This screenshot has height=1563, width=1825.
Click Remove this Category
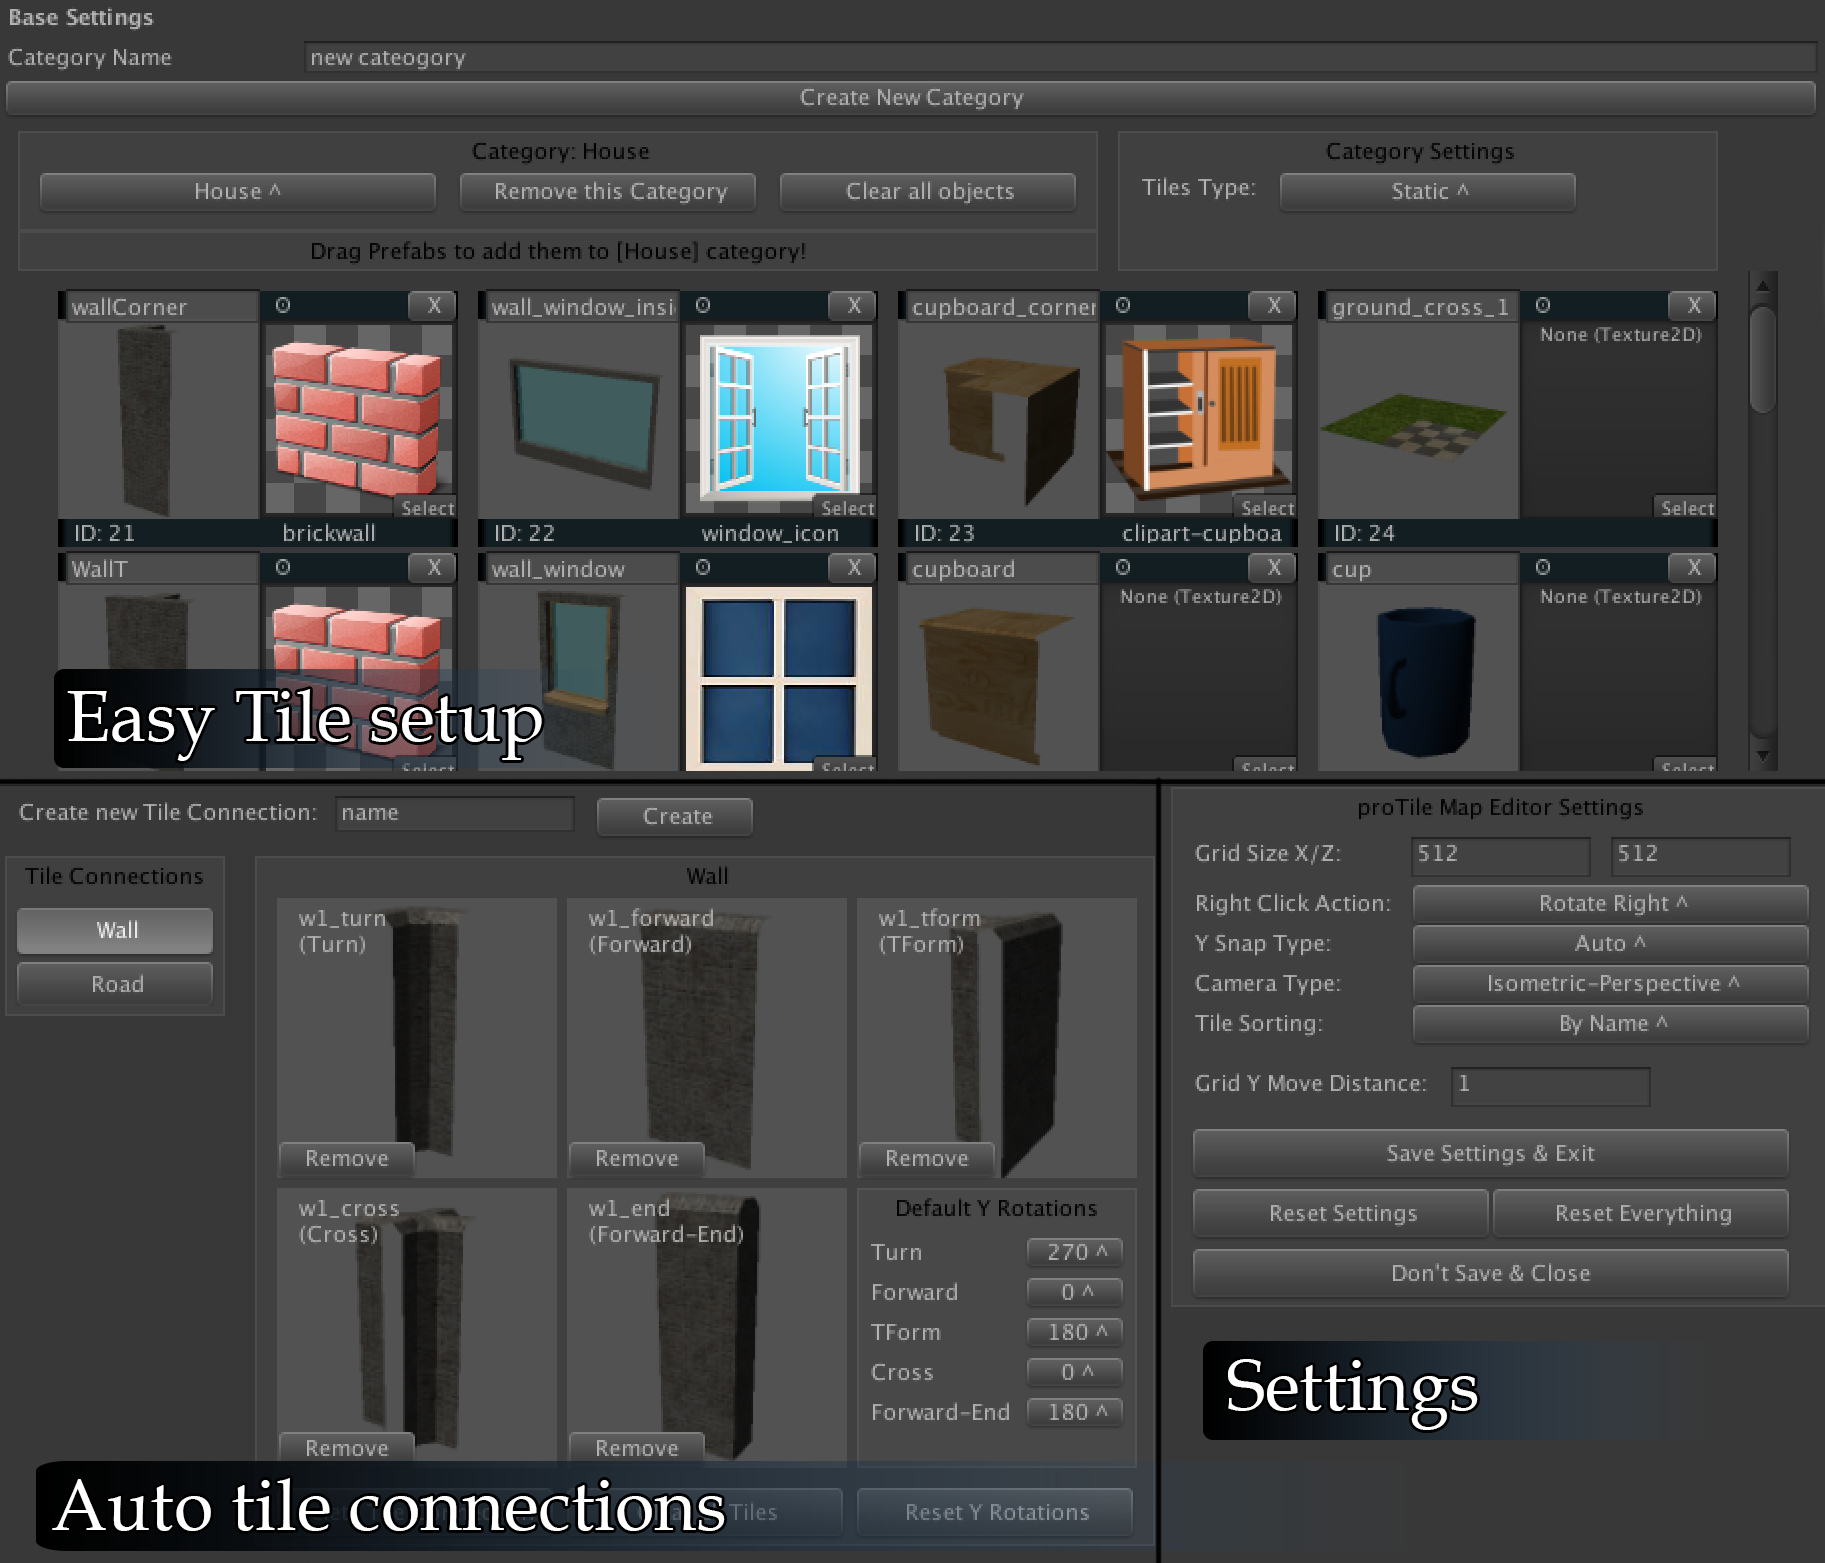608,192
